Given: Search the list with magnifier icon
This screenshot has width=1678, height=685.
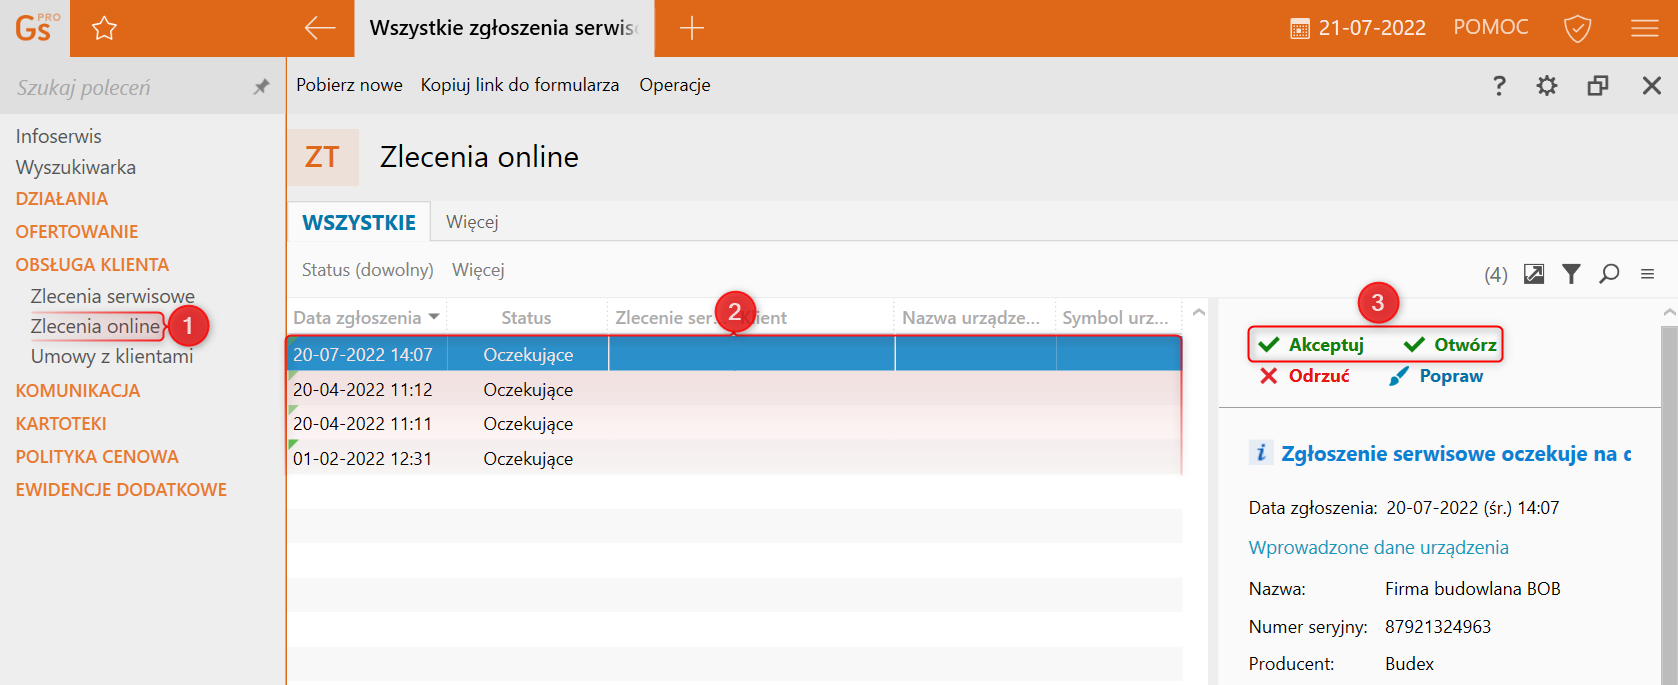Looking at the screenshot, I should (1609, 273).
